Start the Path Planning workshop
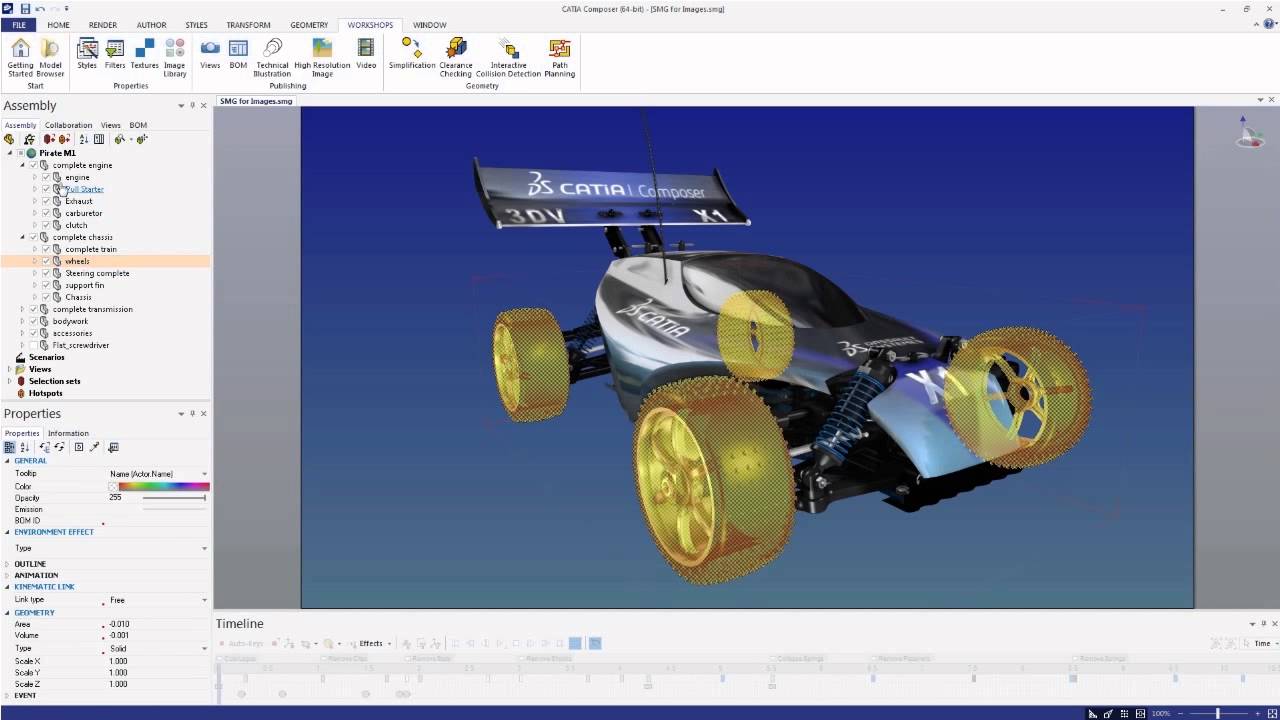The image size is (1280, 720). tap(559, 57)
